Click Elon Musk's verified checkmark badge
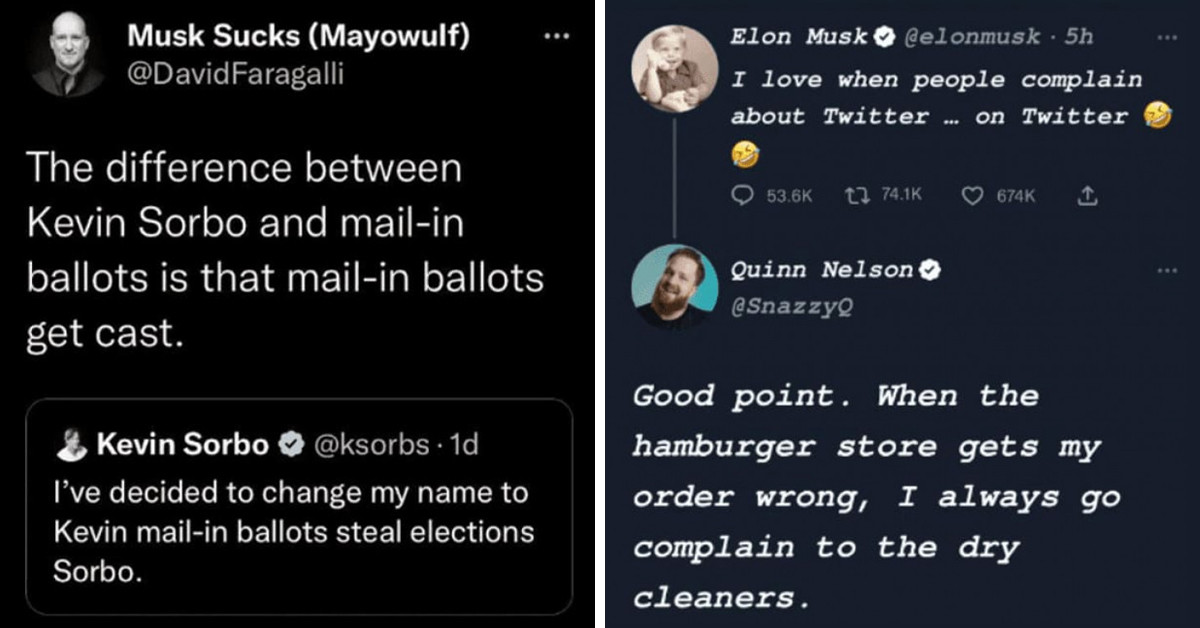 pyautogui.click(x=885, y=38)
